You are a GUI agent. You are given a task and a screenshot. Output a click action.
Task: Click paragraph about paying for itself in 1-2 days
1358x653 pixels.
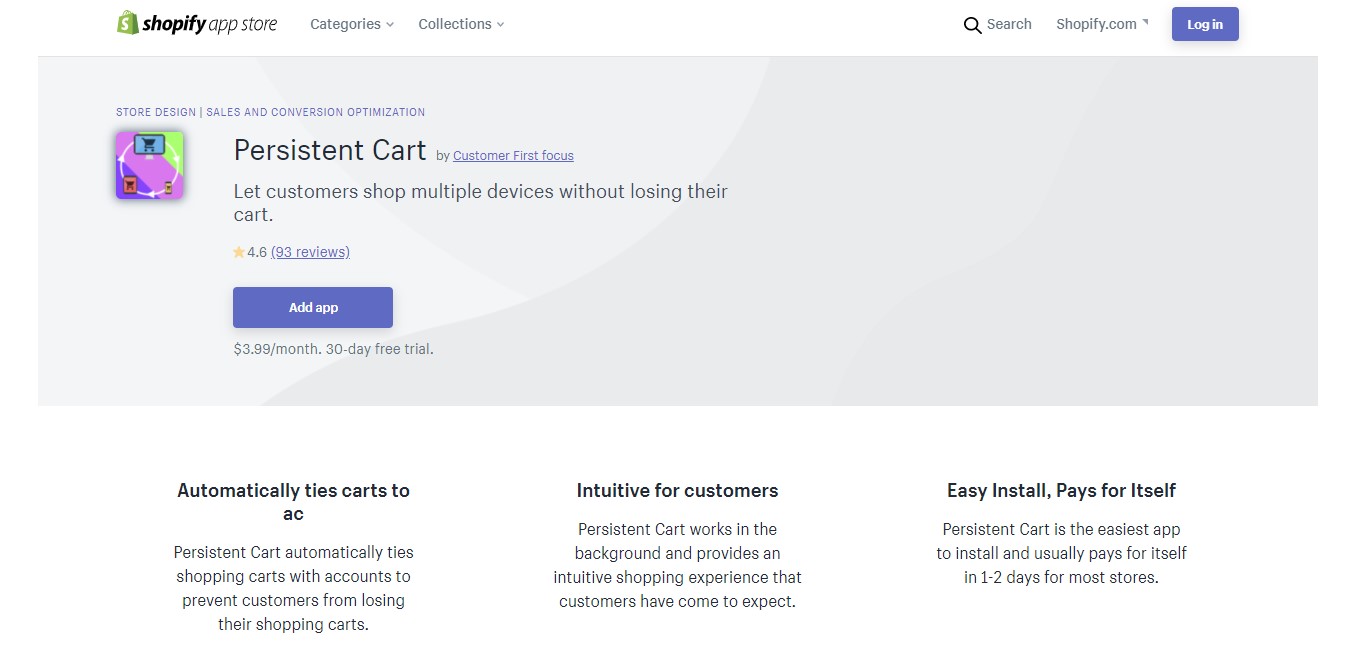[1061, 553]
